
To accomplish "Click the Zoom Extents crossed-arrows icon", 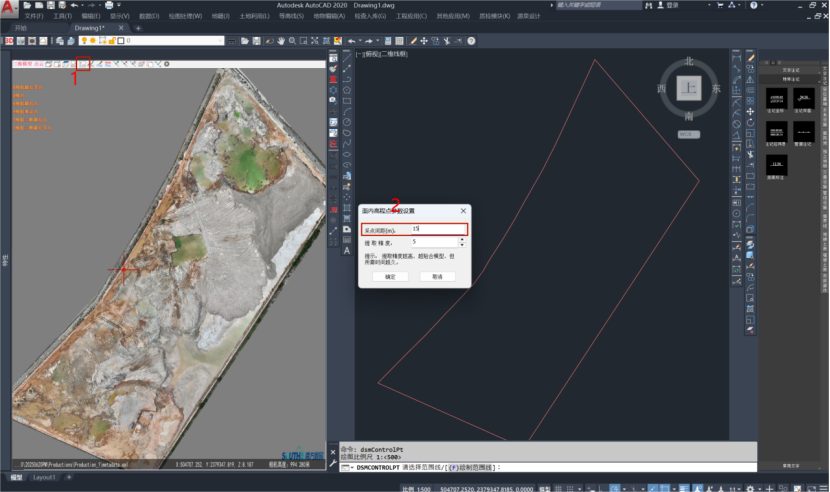I will point(315,41).
